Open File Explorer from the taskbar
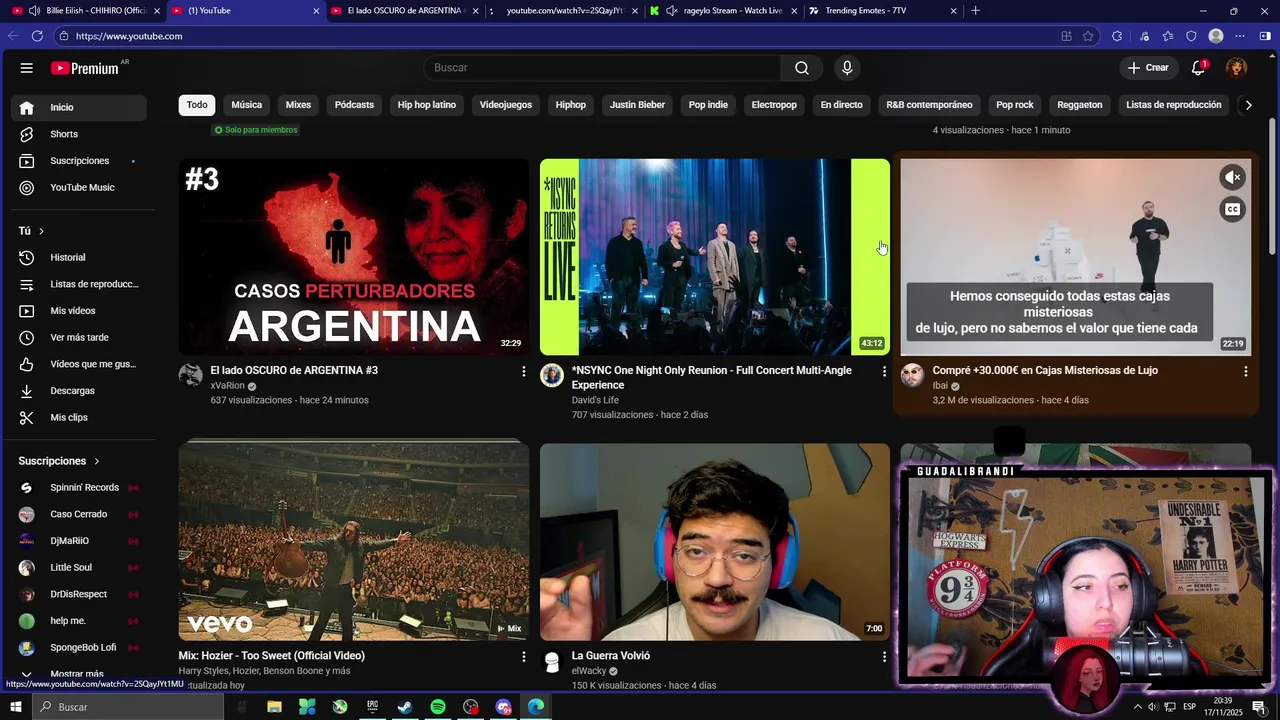The height and width of the screenshot is (720, 1280). click(x=274, y=707)
